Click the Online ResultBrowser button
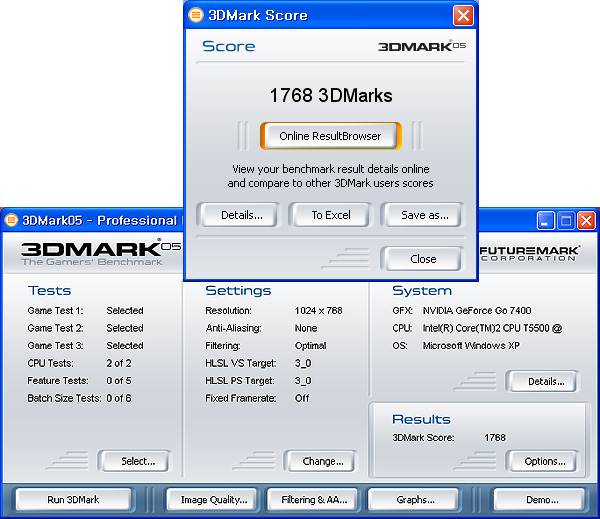 coord(331,136)
